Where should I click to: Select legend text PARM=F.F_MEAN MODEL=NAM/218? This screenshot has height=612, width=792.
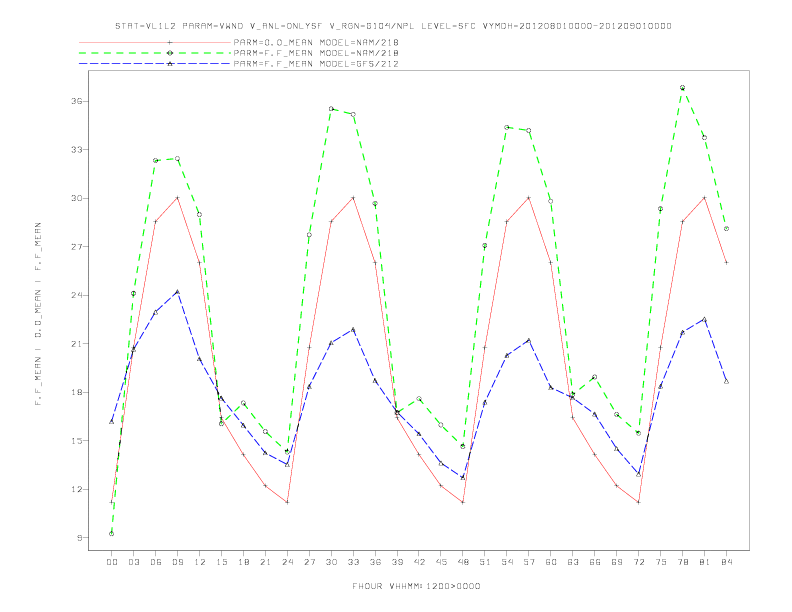pyautogui.click(x=316, y=53)
